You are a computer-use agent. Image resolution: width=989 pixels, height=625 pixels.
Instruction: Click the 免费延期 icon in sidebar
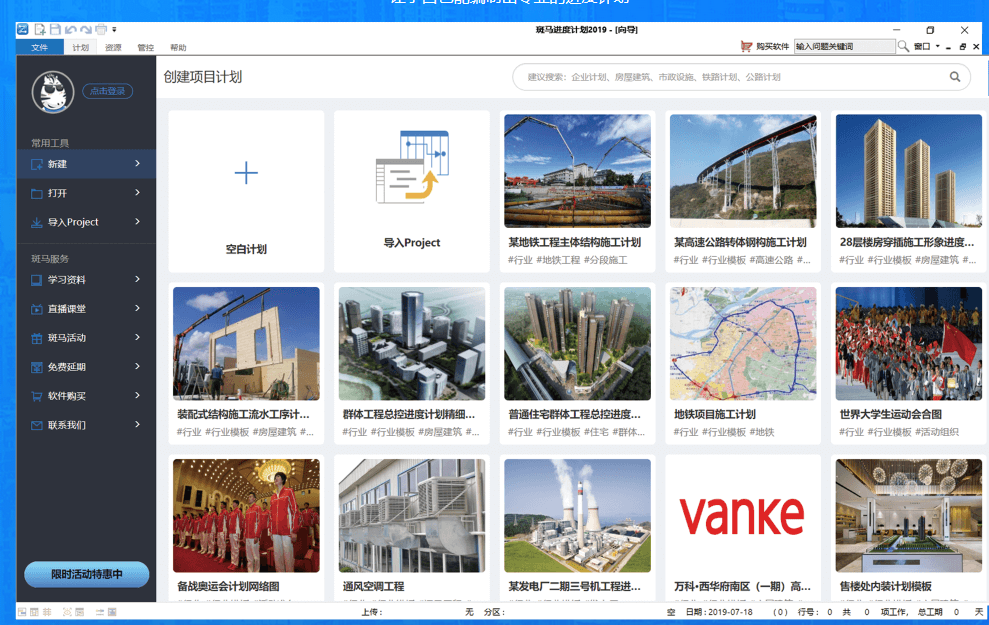(37, 367)
